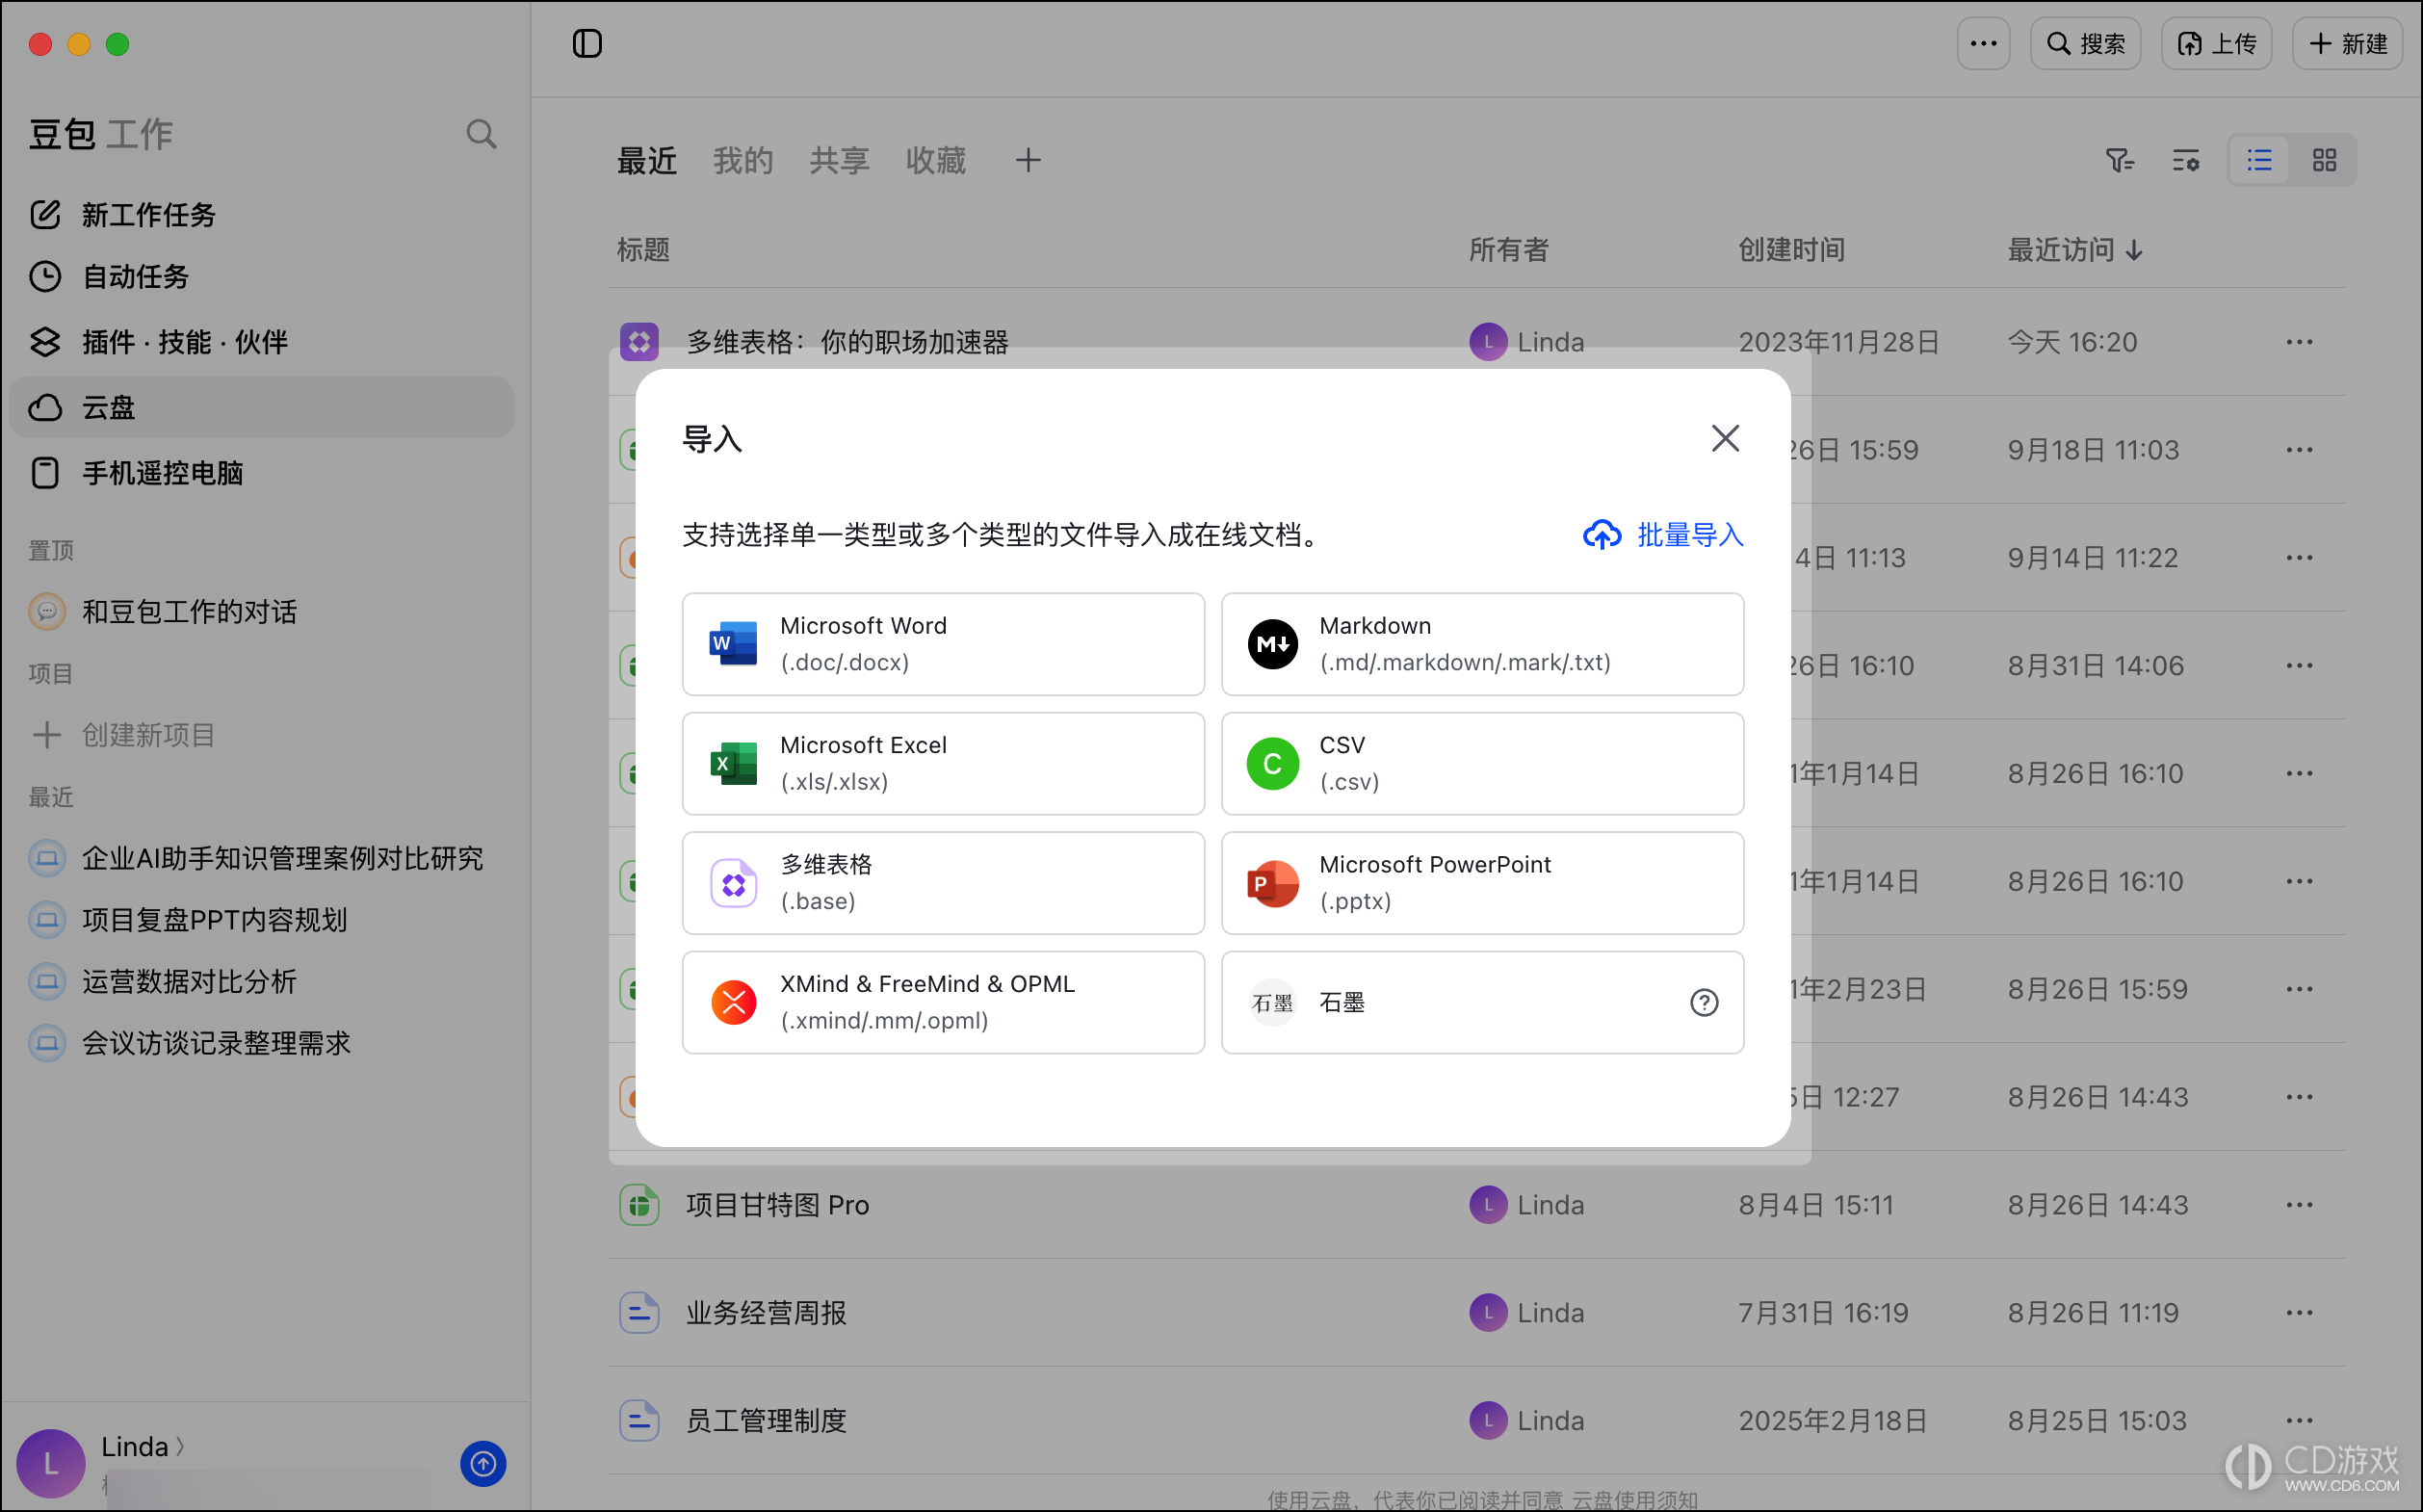Click the Word icon in import dialog
Screen dimensions: 2423x1512
733,644
